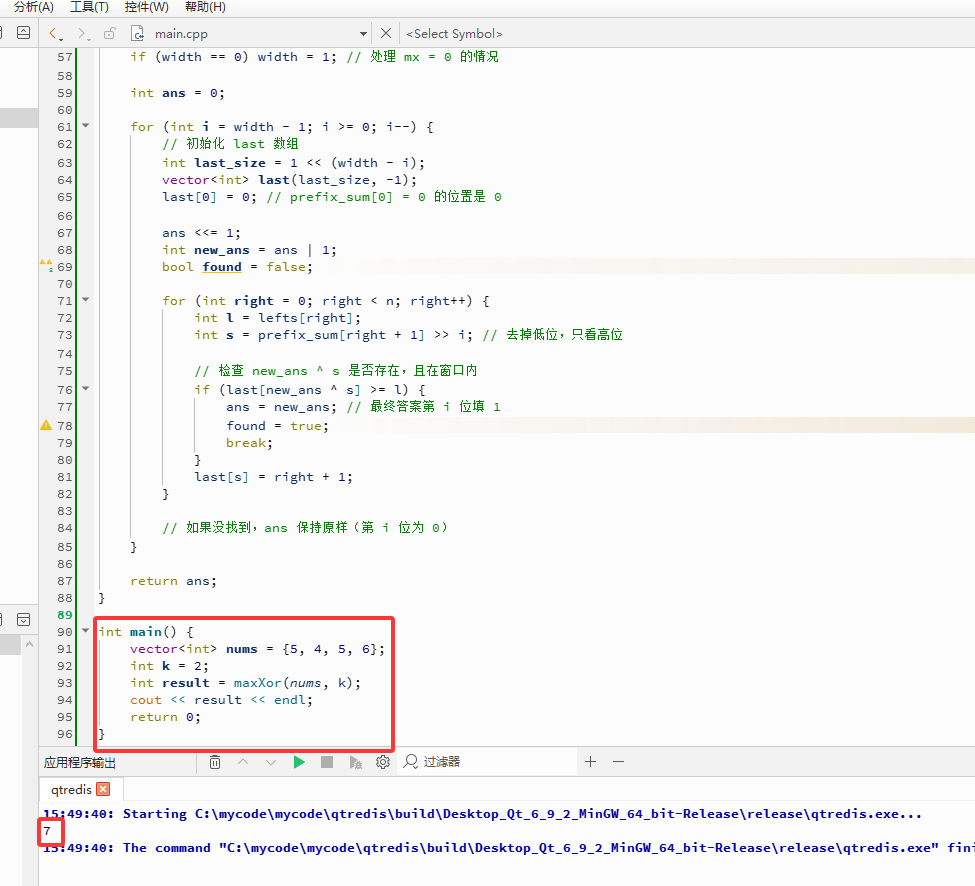Open the 帮助(H) menu
The height and width of the screenshot is (886, 975).
click(205, 7)
